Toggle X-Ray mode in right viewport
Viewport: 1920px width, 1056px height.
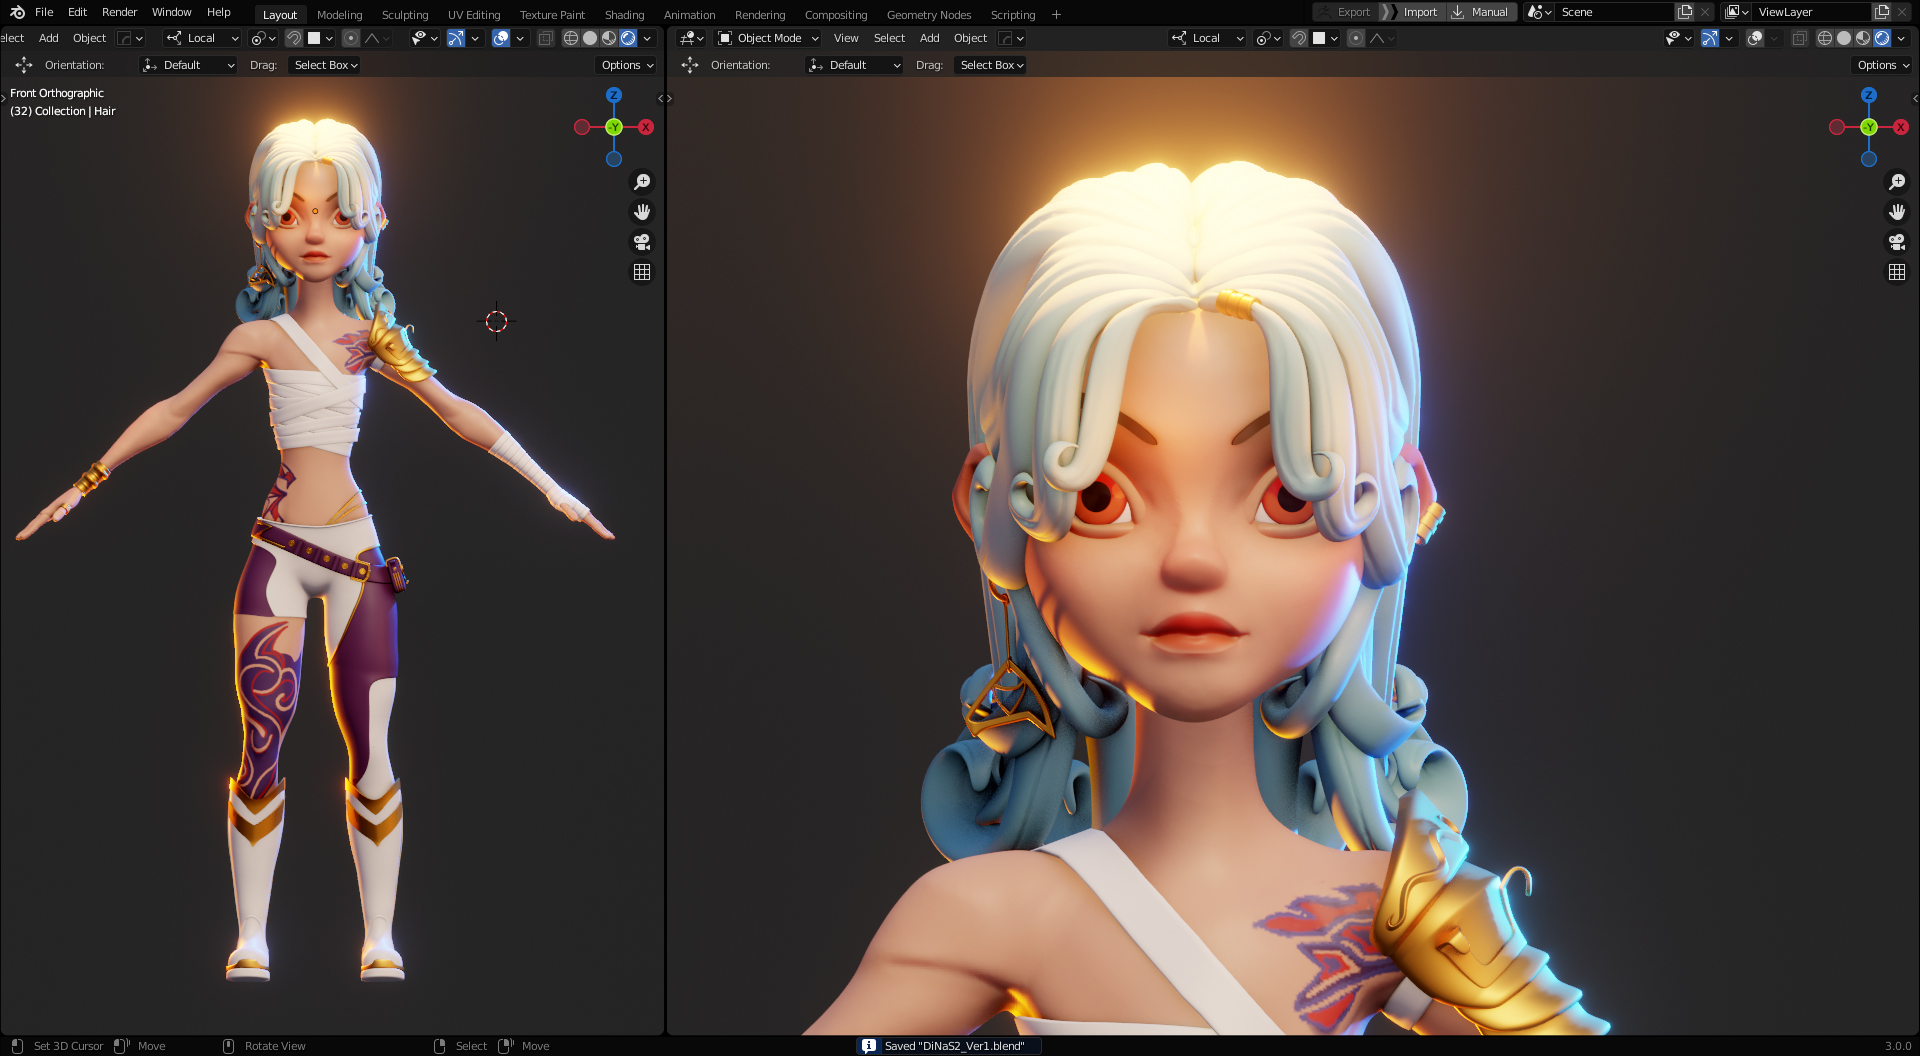click(x=1800, y=38)
